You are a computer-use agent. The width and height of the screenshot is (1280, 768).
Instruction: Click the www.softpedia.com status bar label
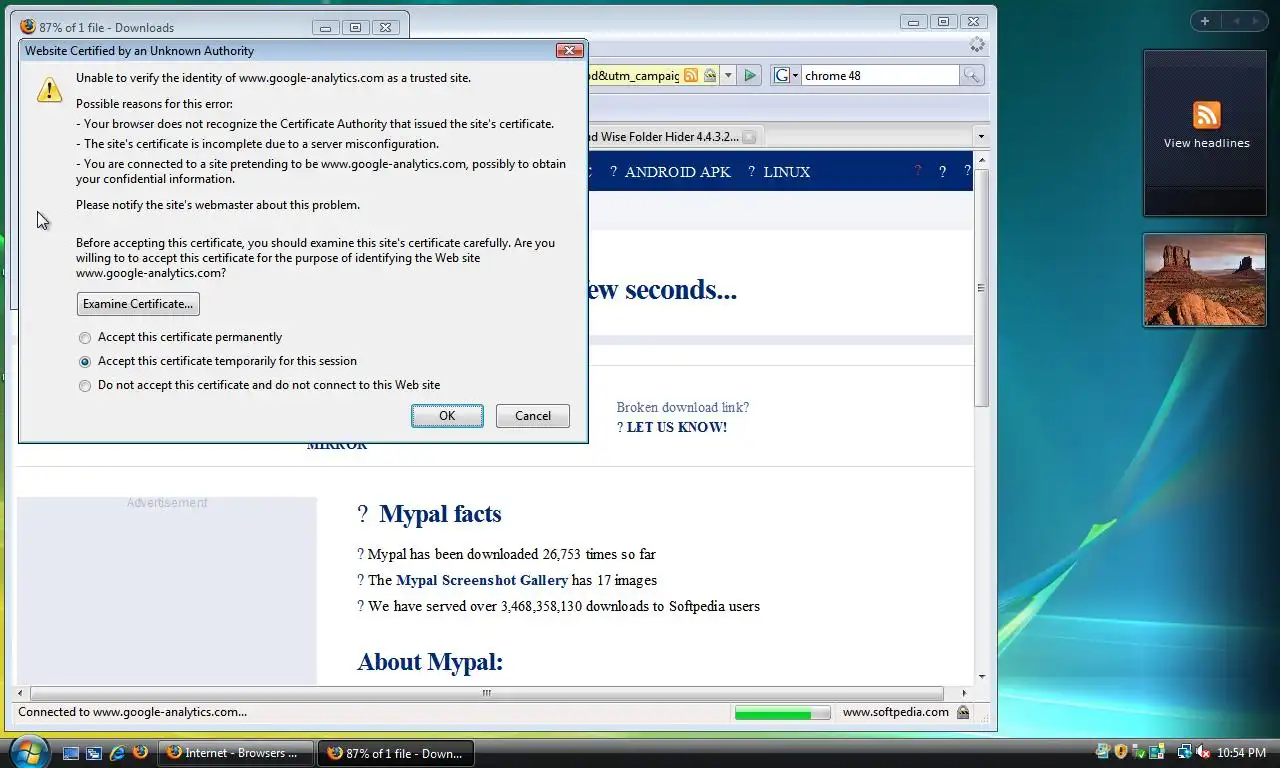tap(896, 712)
